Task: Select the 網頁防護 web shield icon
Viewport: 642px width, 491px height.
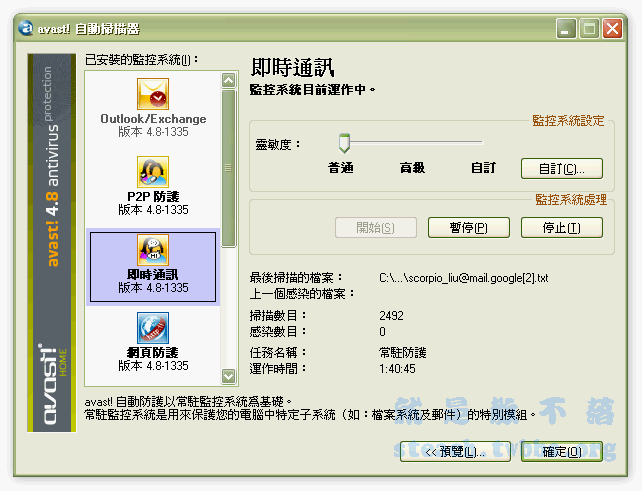Action: point(153,328)
